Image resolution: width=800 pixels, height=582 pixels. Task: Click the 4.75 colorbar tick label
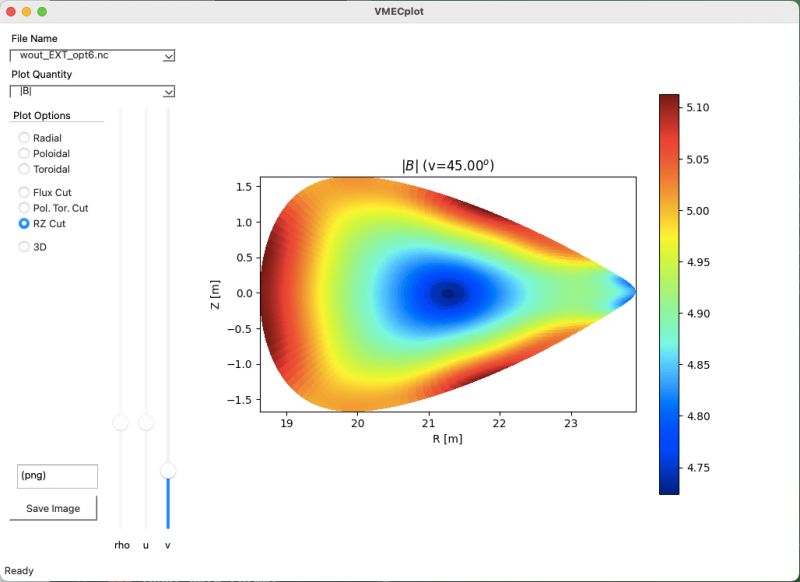coord(697,468)
